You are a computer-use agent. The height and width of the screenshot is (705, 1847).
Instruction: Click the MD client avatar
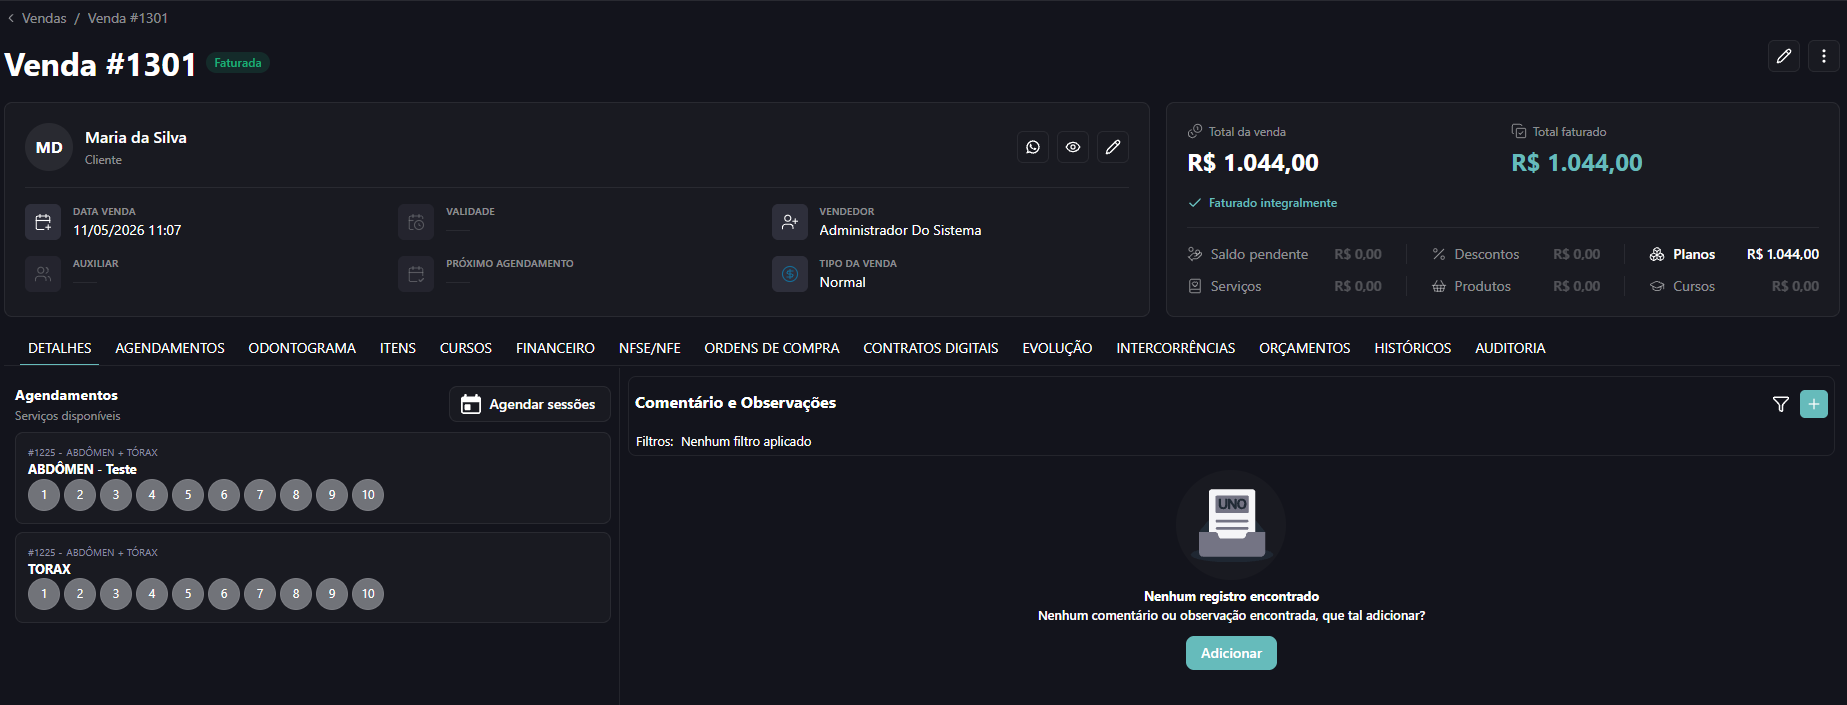point(49,147)
